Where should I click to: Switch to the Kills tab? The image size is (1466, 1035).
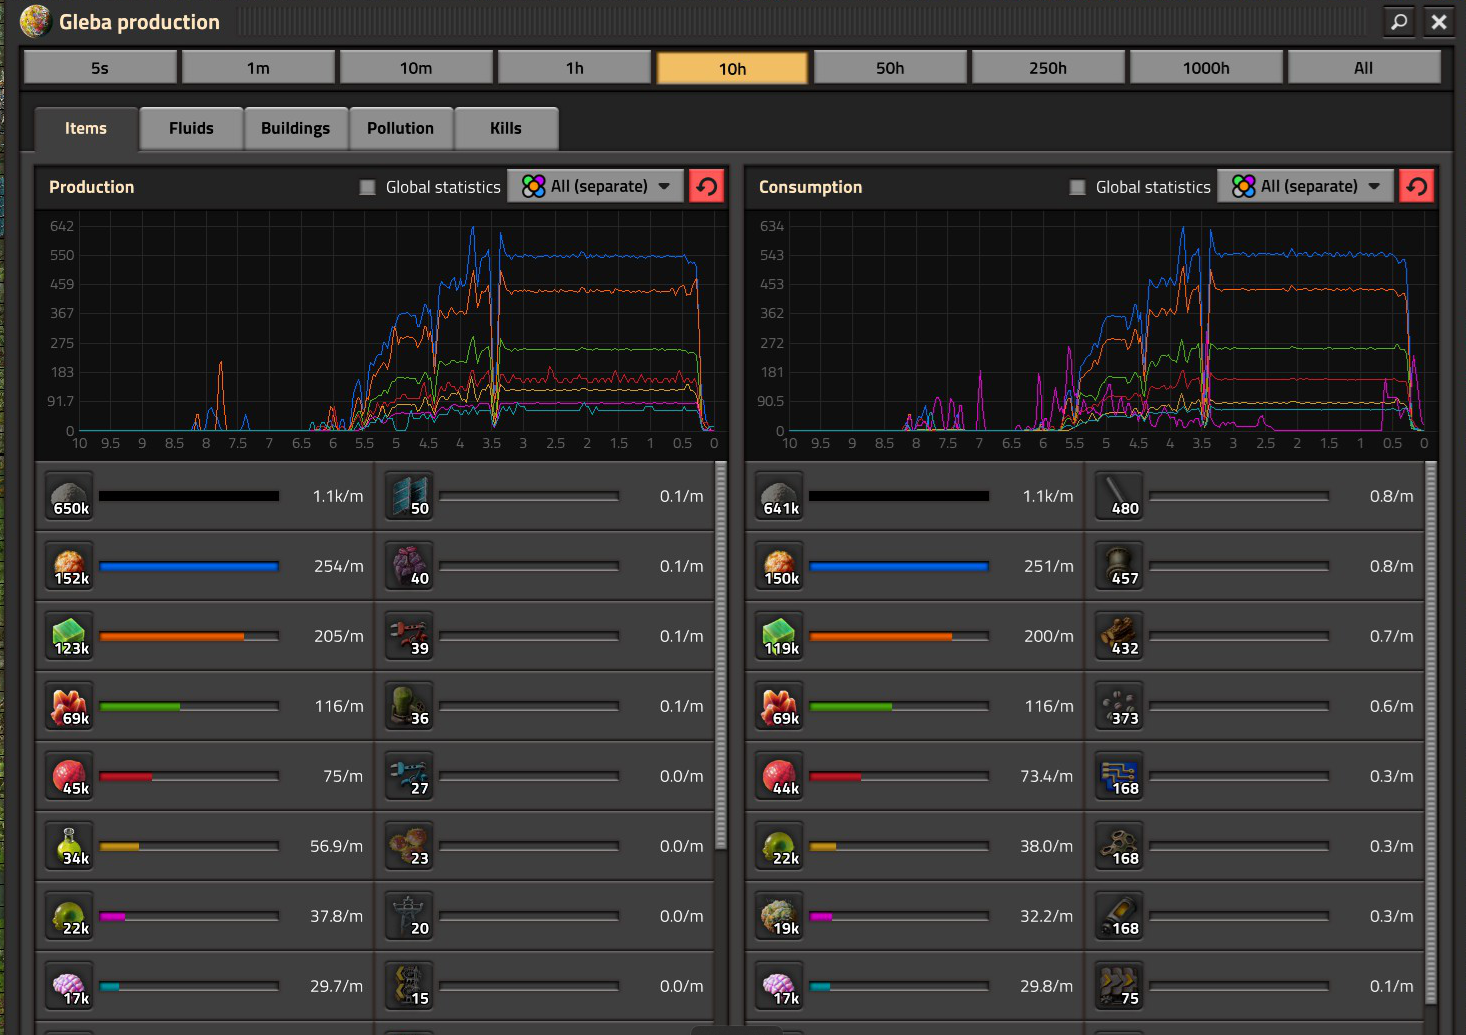click(506, 128)
